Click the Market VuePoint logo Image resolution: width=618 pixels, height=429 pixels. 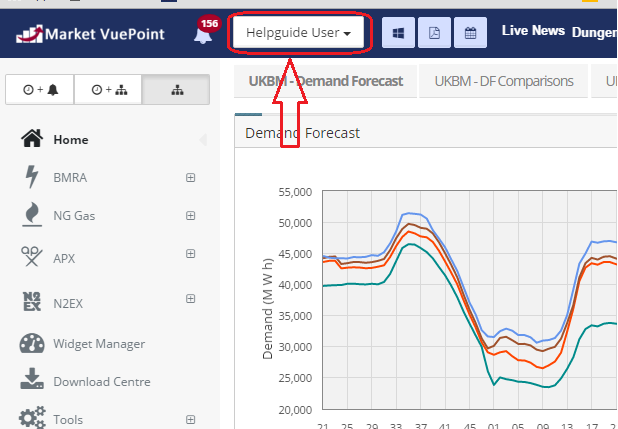click(90, 34)
